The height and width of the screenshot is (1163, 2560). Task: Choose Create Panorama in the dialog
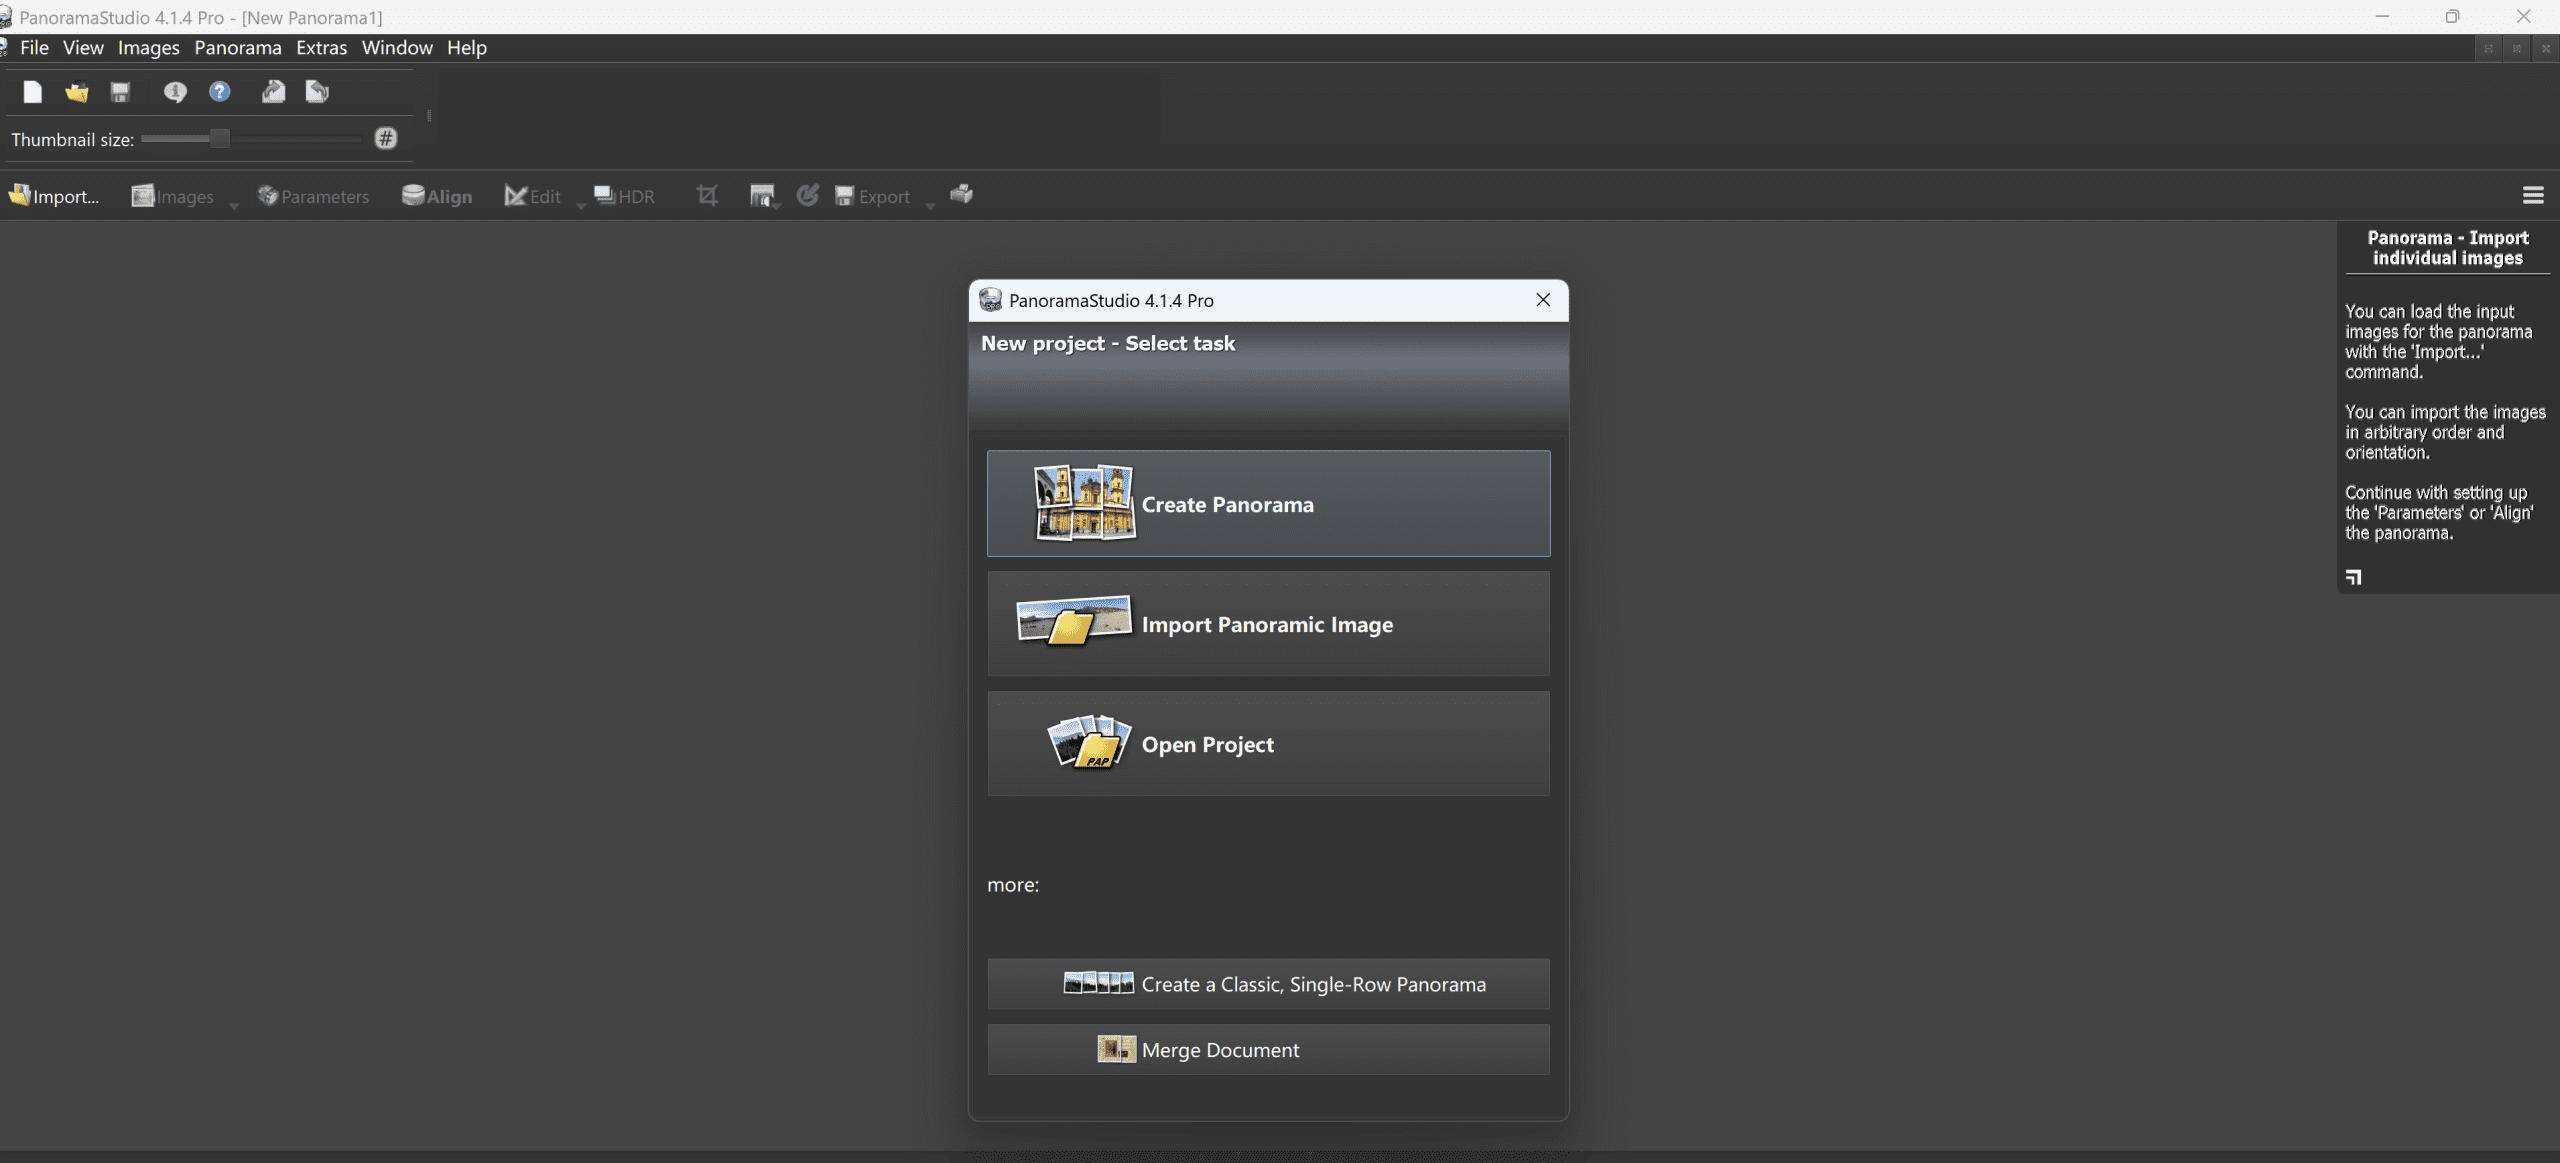coord(1268,503)
